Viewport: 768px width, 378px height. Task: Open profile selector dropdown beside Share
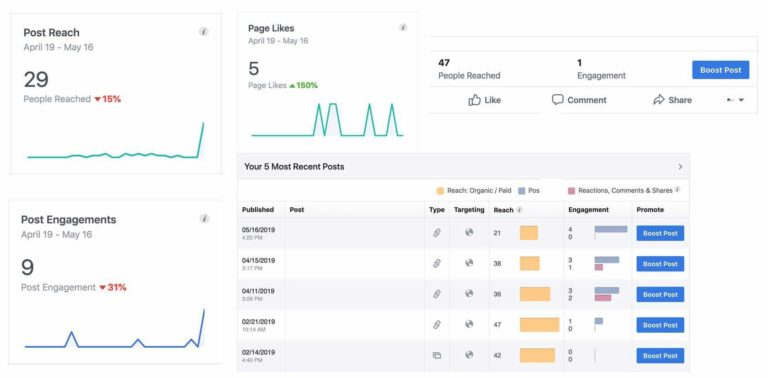coord(735,100)
